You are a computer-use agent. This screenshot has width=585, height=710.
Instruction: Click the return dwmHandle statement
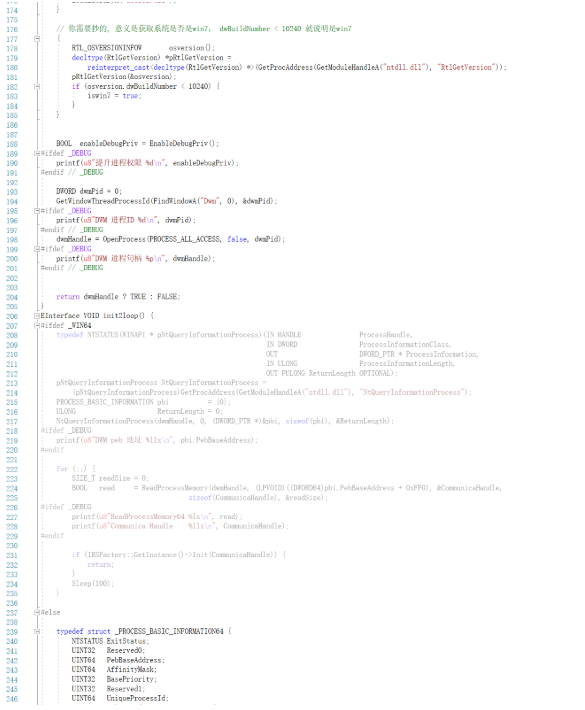[x=118, y=297]
